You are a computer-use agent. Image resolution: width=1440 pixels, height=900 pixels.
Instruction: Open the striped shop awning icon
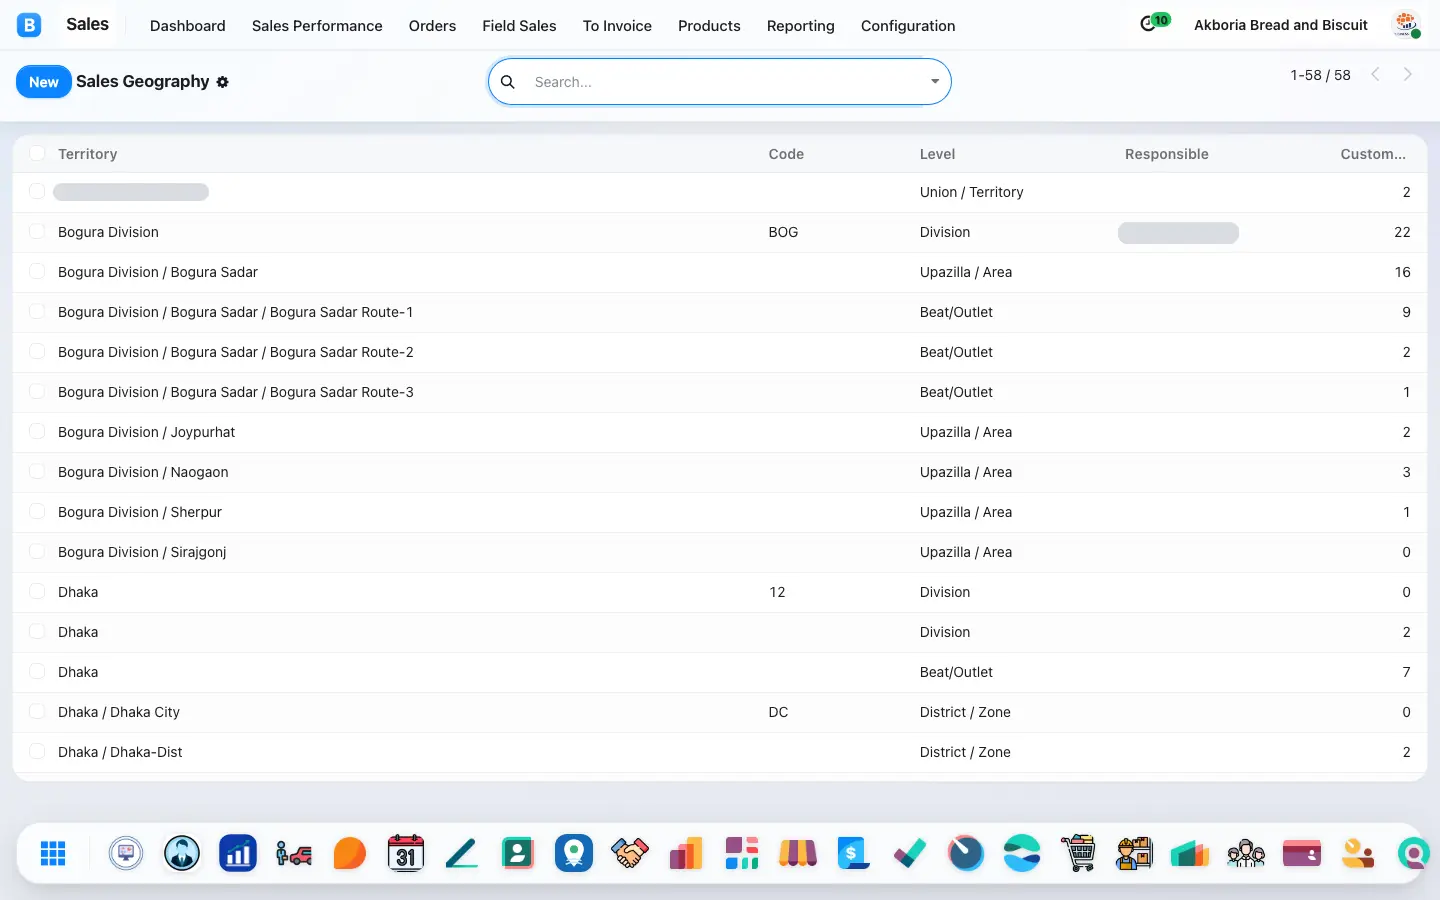[798, 853]
